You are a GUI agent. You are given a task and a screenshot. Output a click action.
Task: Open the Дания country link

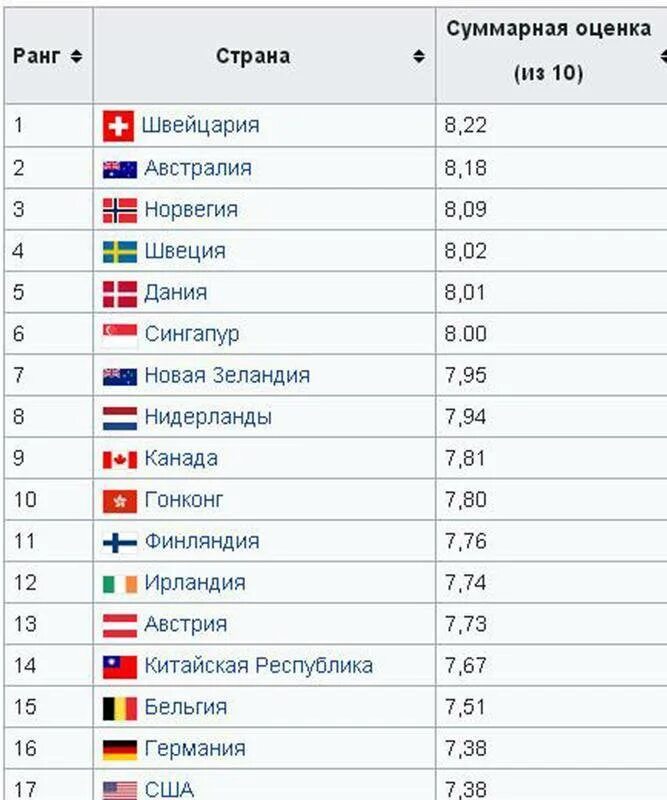pos(176,293)
